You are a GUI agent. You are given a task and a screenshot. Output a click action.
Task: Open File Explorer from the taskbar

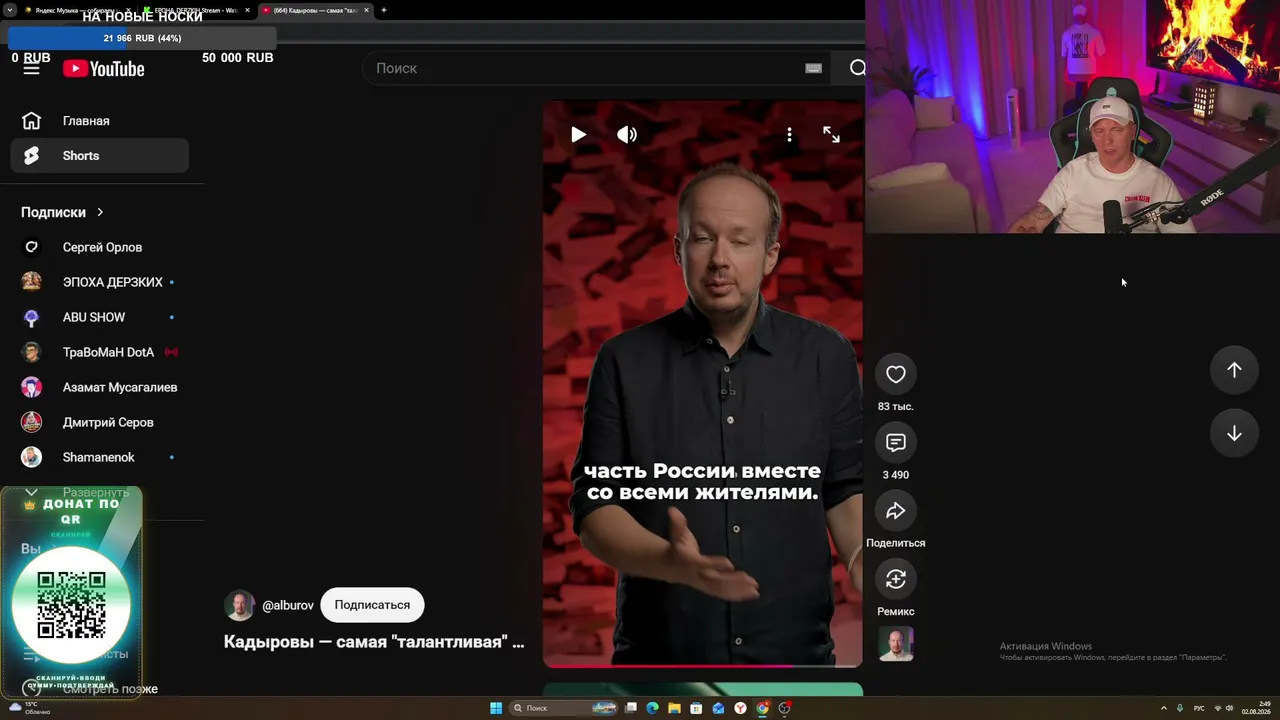[675, 708]
